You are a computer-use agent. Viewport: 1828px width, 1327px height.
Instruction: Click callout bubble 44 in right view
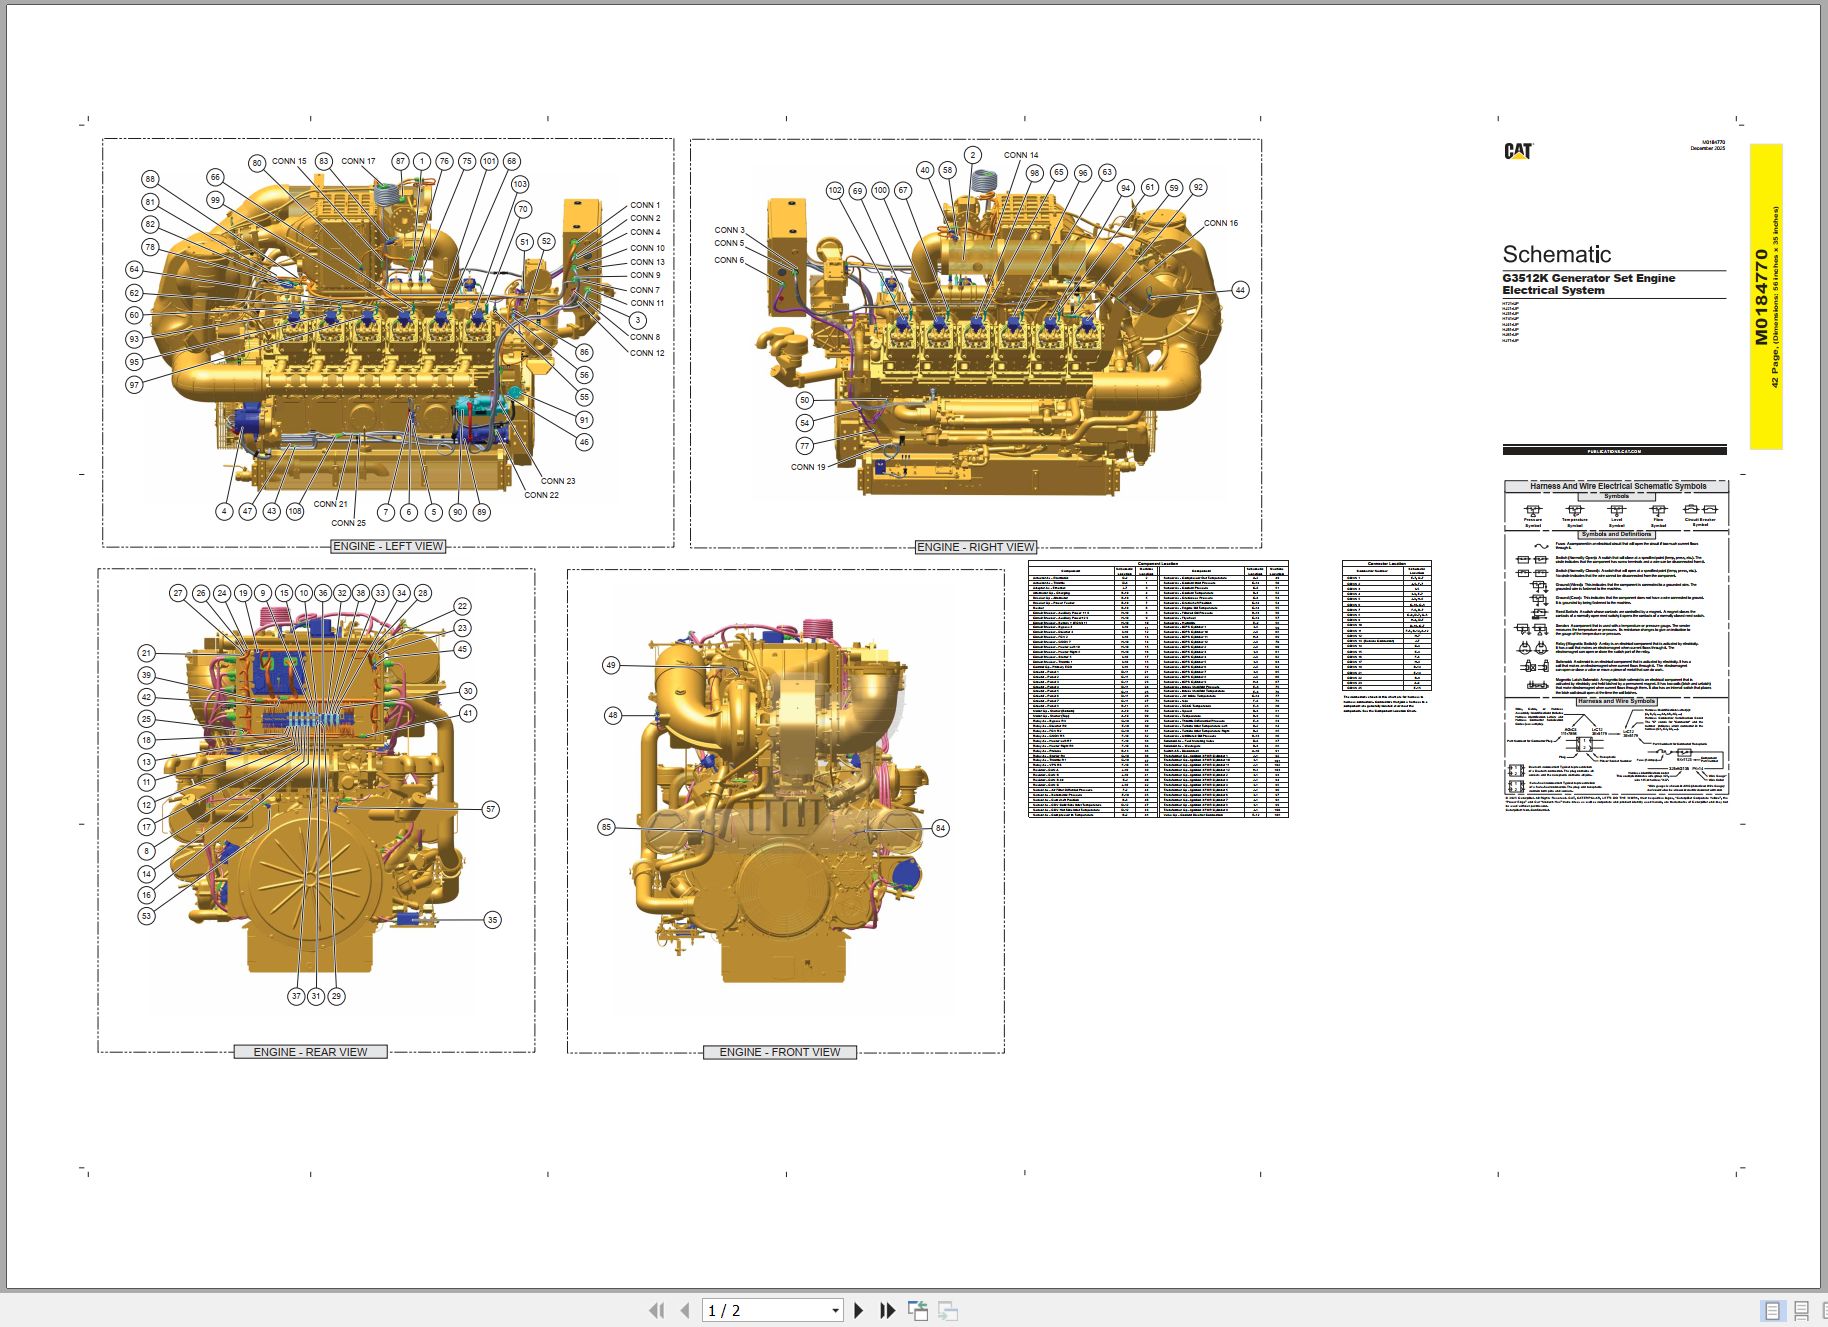click(1240, 290)
